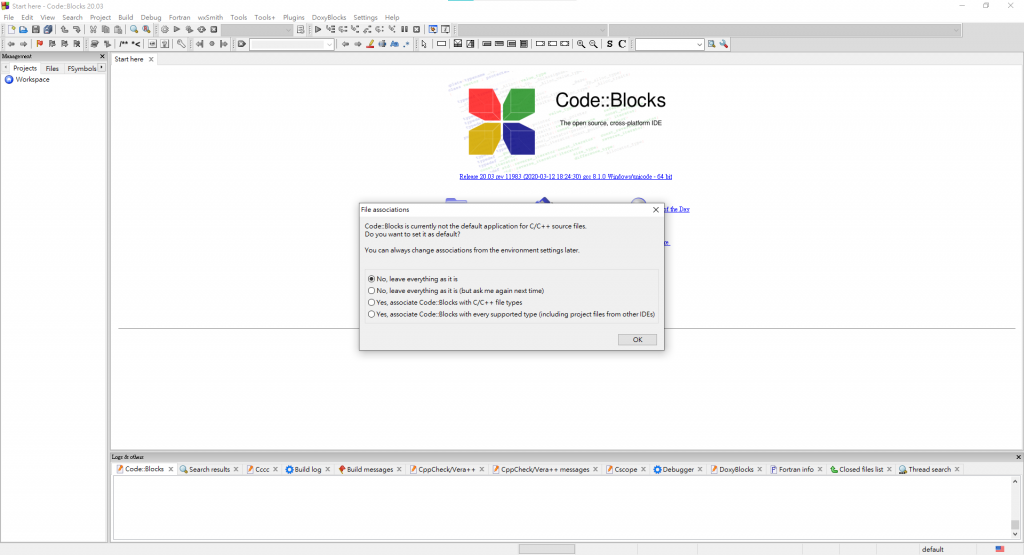Switch to the Files tab in Management
1024x555 pixels.
click(x=52, y=68)
